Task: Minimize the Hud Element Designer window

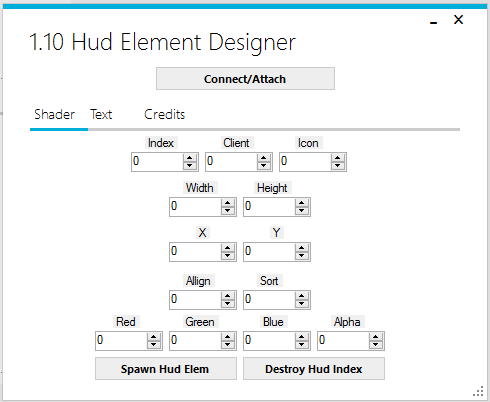Action: (433, 22)
